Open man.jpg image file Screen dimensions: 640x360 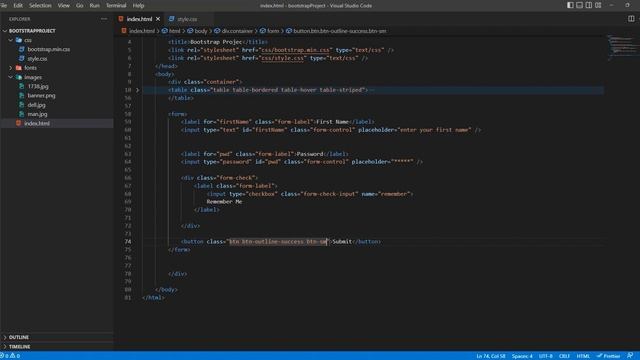pos(37,114)
